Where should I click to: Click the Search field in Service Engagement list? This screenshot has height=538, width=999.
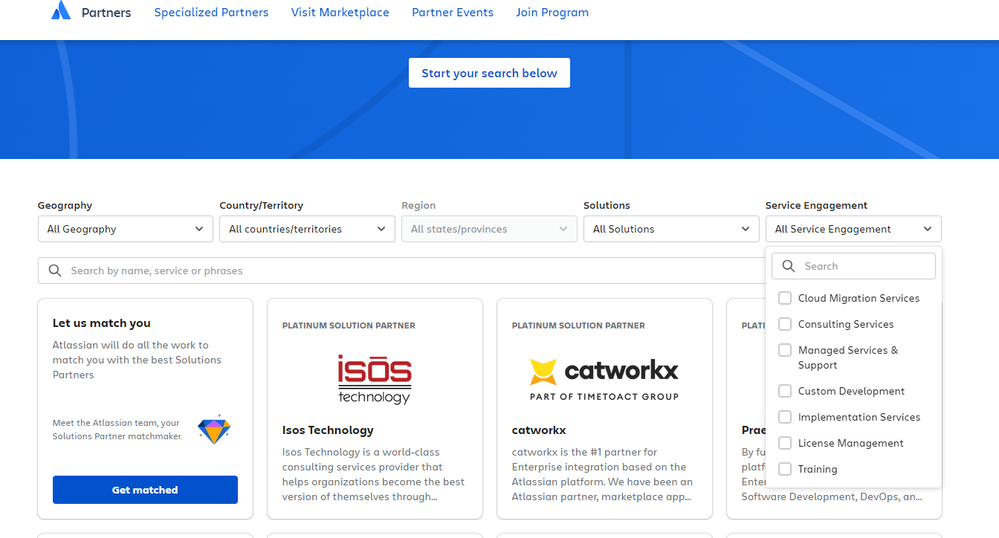[853, 266]
